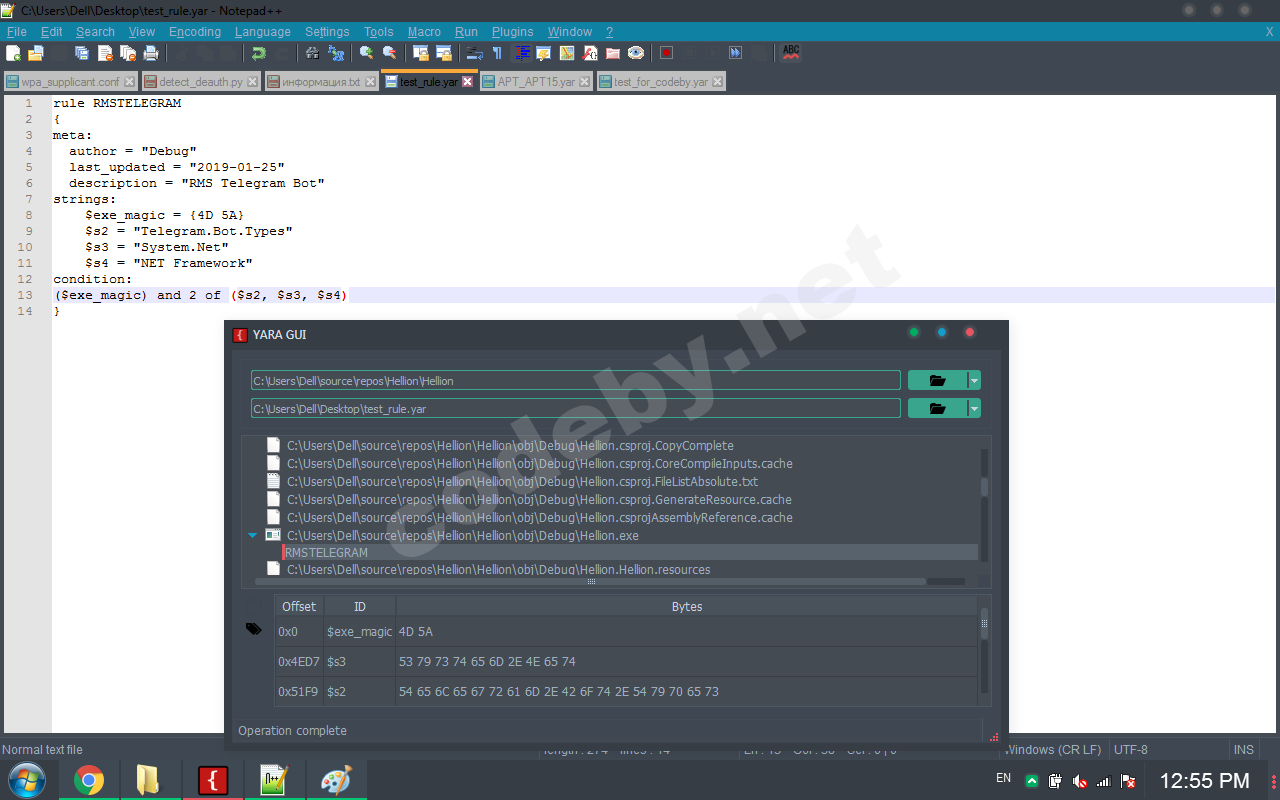Open Google Chrome from the taskbar
This screenshot has height=800, width=1280.
click(x=88, y=780)
